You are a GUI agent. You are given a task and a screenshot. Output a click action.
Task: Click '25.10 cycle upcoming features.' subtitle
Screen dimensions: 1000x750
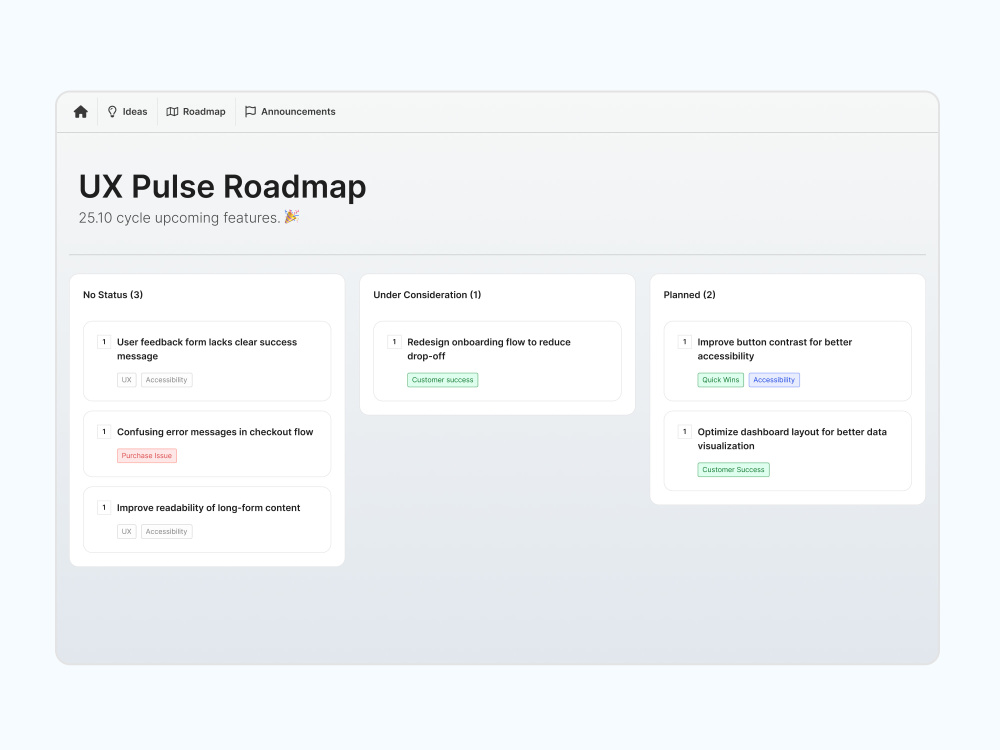180,218
